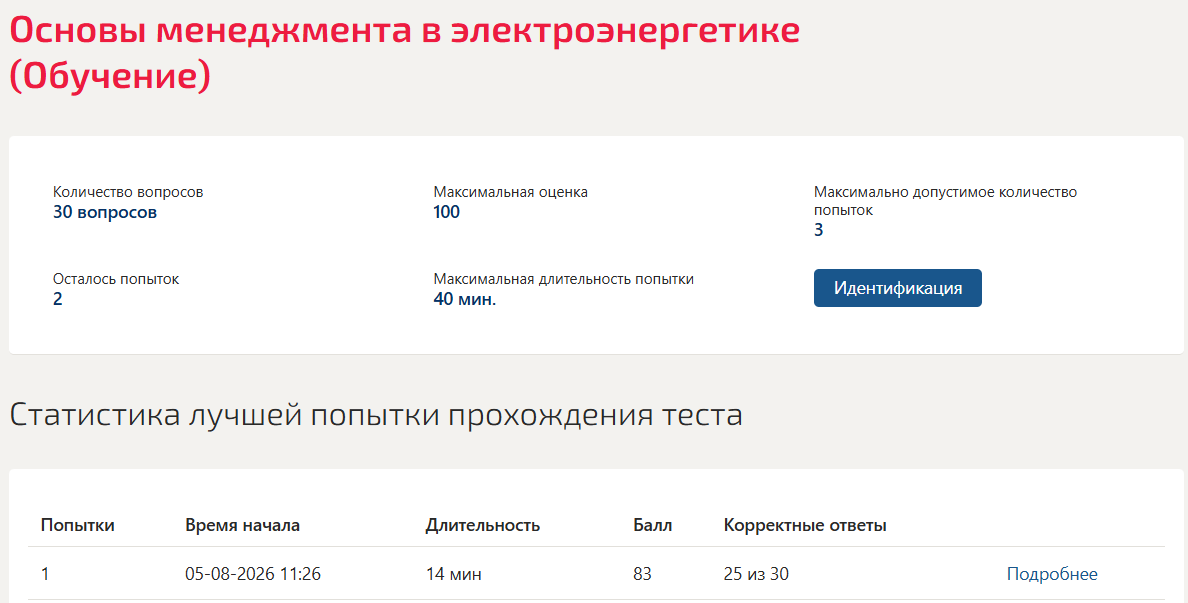The image size is (1188, 603).
Task: Click the Статистика лучшей попытки прохождения теста heading
Action: (x=376, y=415)
